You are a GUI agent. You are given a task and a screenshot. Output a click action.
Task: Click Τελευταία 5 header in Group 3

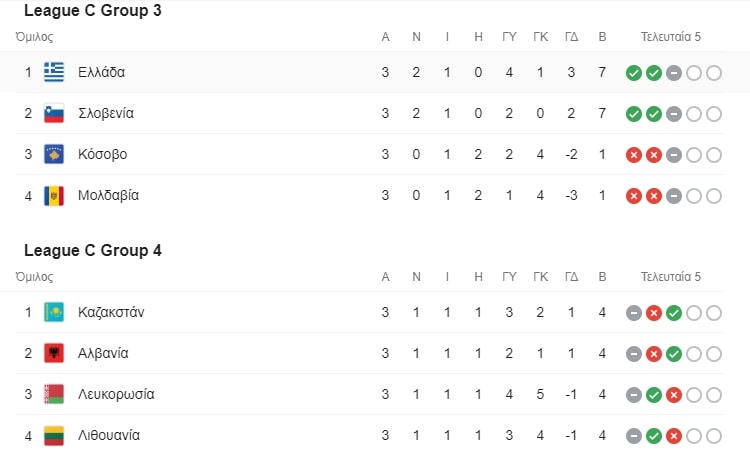click(671, 37)
